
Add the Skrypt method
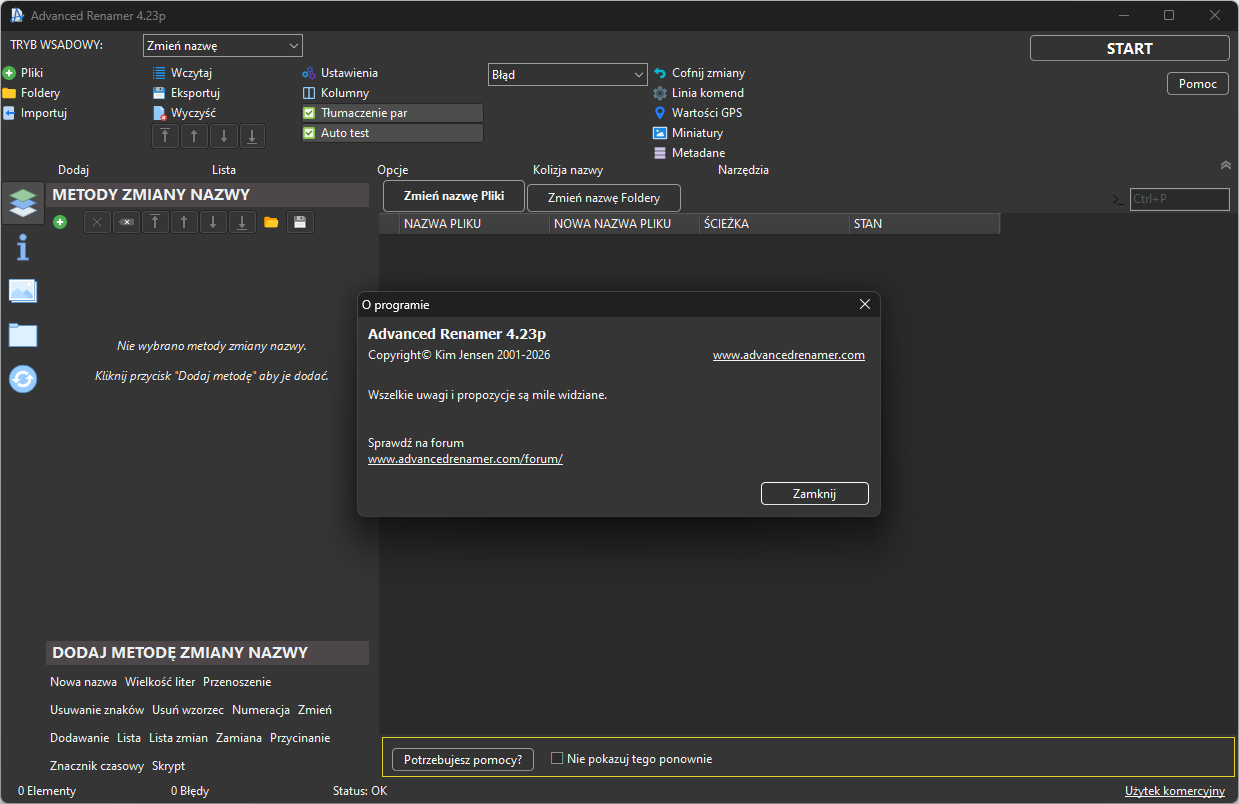point(168,766)
